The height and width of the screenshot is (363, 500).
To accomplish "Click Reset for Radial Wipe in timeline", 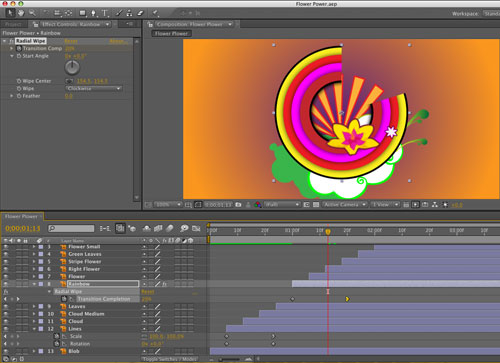I will 148,292.
